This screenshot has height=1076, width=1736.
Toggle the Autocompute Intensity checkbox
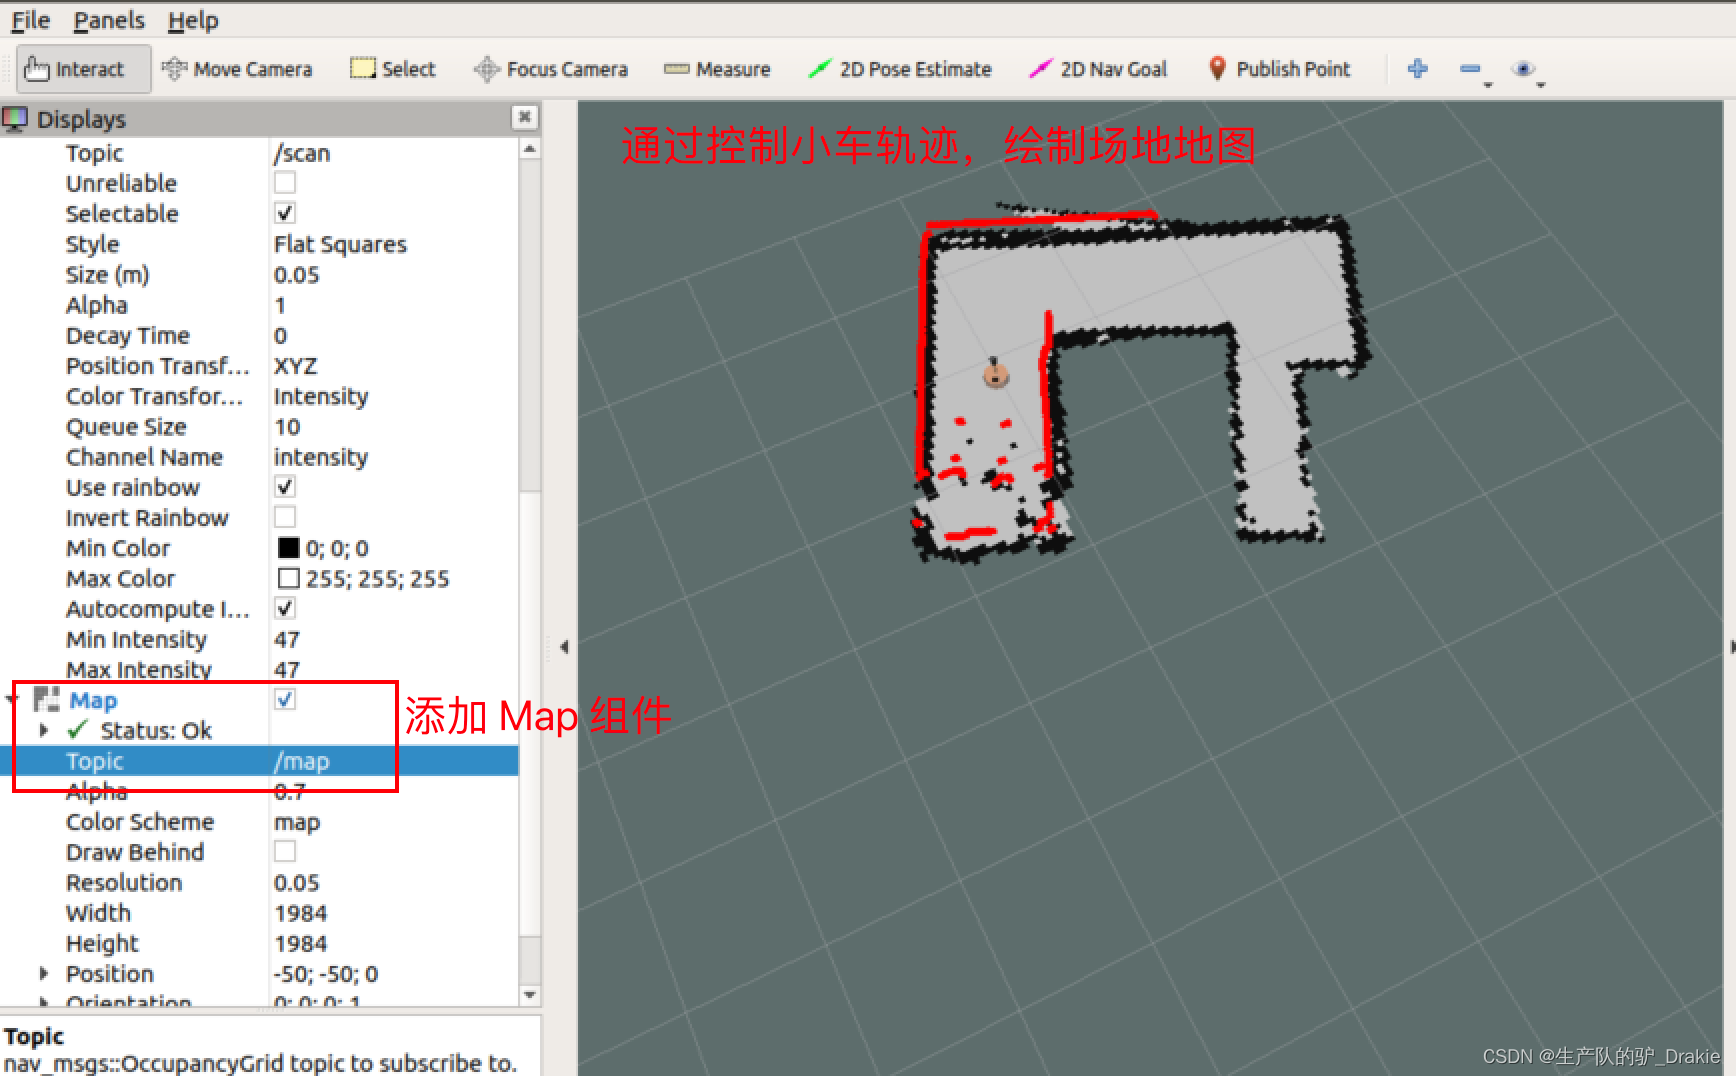coord(285,608)
